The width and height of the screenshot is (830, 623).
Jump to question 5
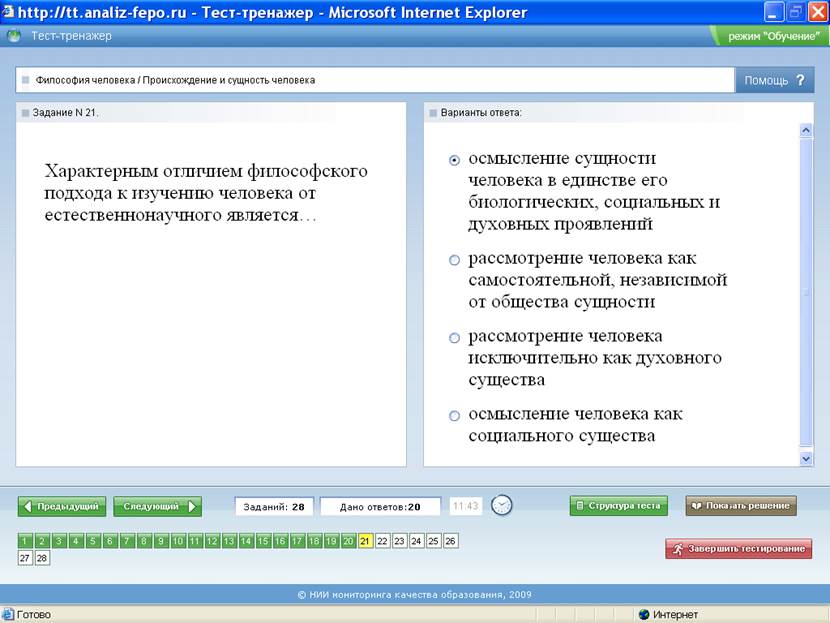pyautogui.click(x=93, y=541)
